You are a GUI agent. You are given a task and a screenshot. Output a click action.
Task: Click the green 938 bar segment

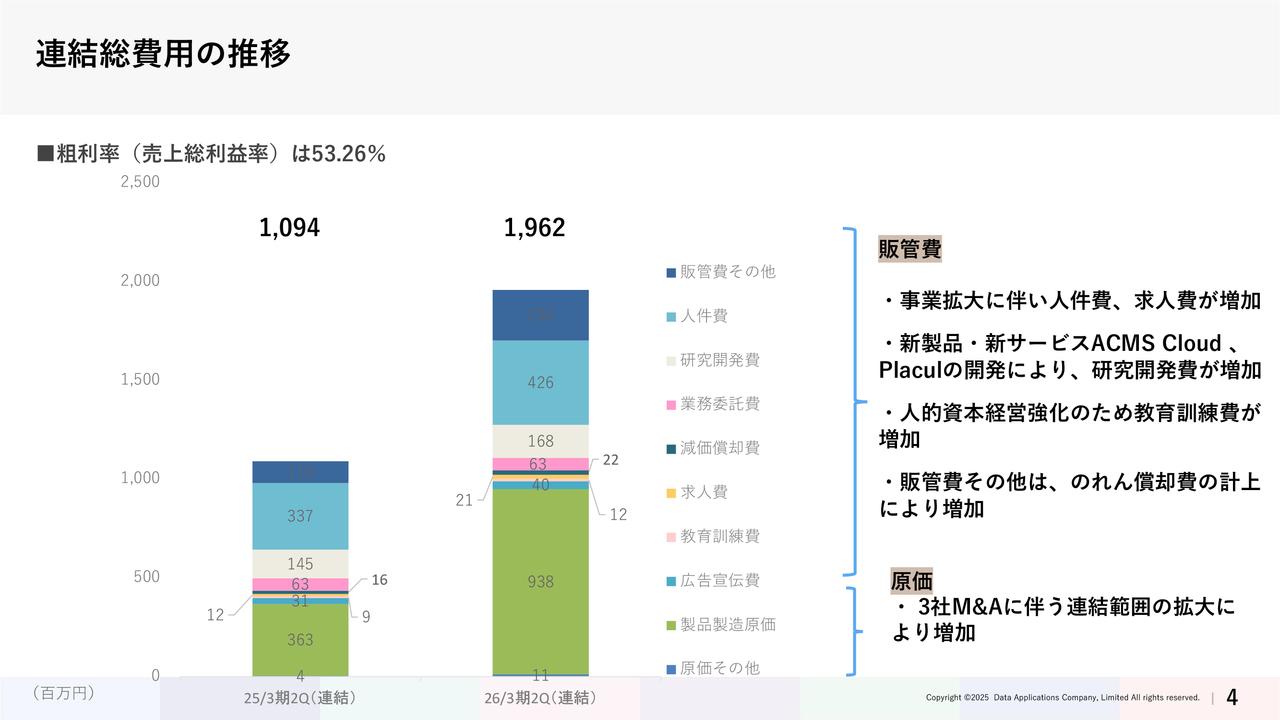coord(540,582)
